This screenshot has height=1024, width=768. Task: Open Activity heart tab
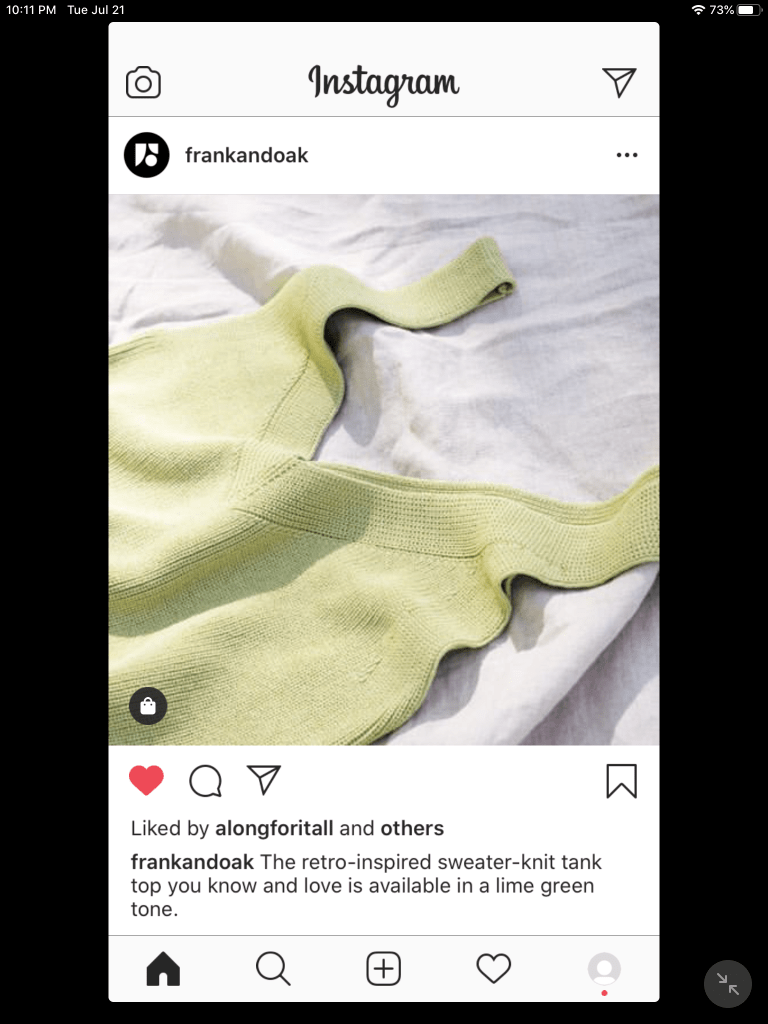[494, 968]
